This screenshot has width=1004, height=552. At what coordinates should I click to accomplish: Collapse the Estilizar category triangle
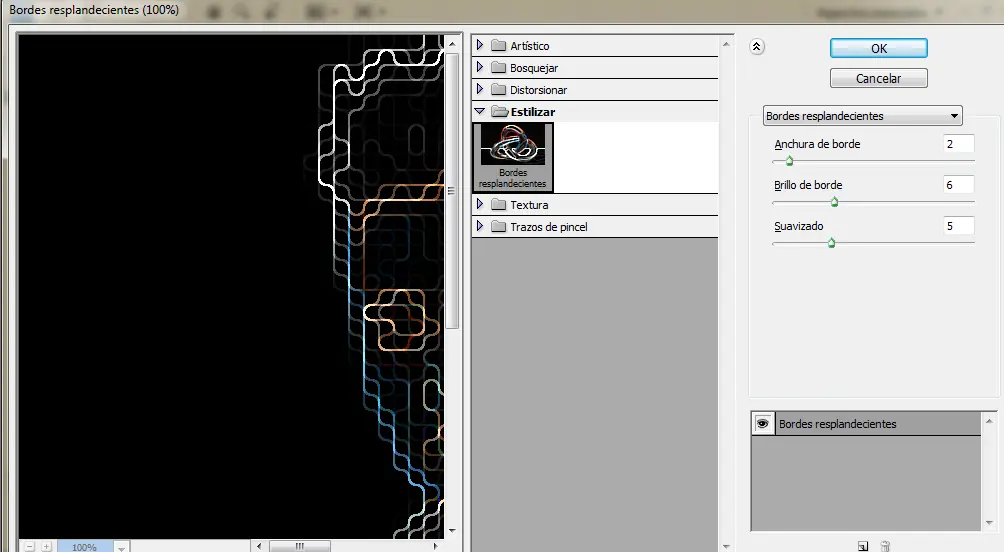(x=480, y=112)
